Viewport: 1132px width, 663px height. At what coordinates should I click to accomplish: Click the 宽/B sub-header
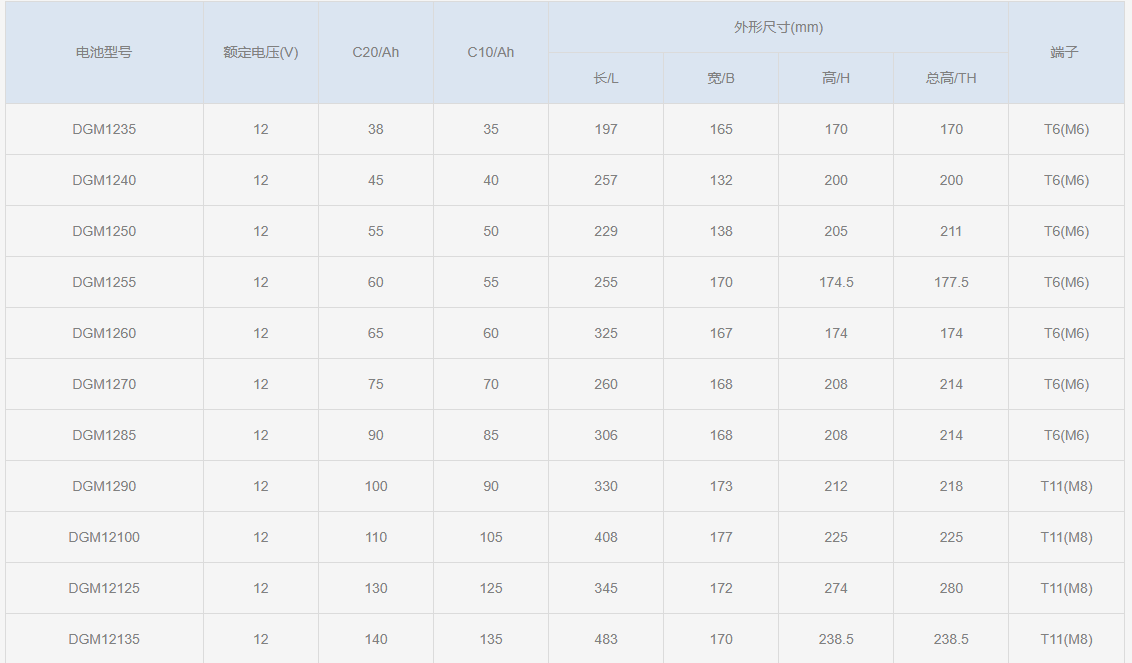click(720, 78)
